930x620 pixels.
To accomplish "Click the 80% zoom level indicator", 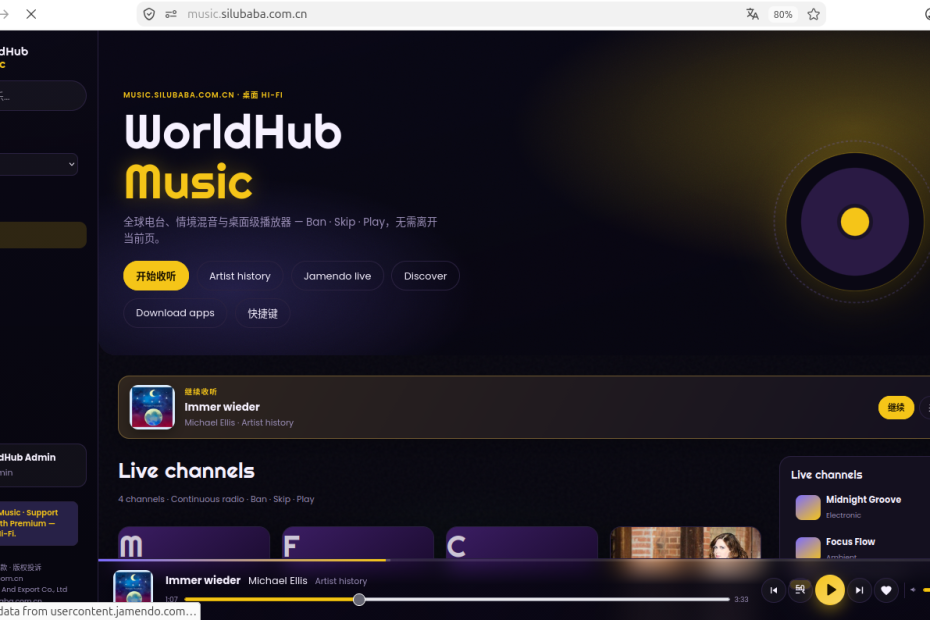I will pos(782,14).
